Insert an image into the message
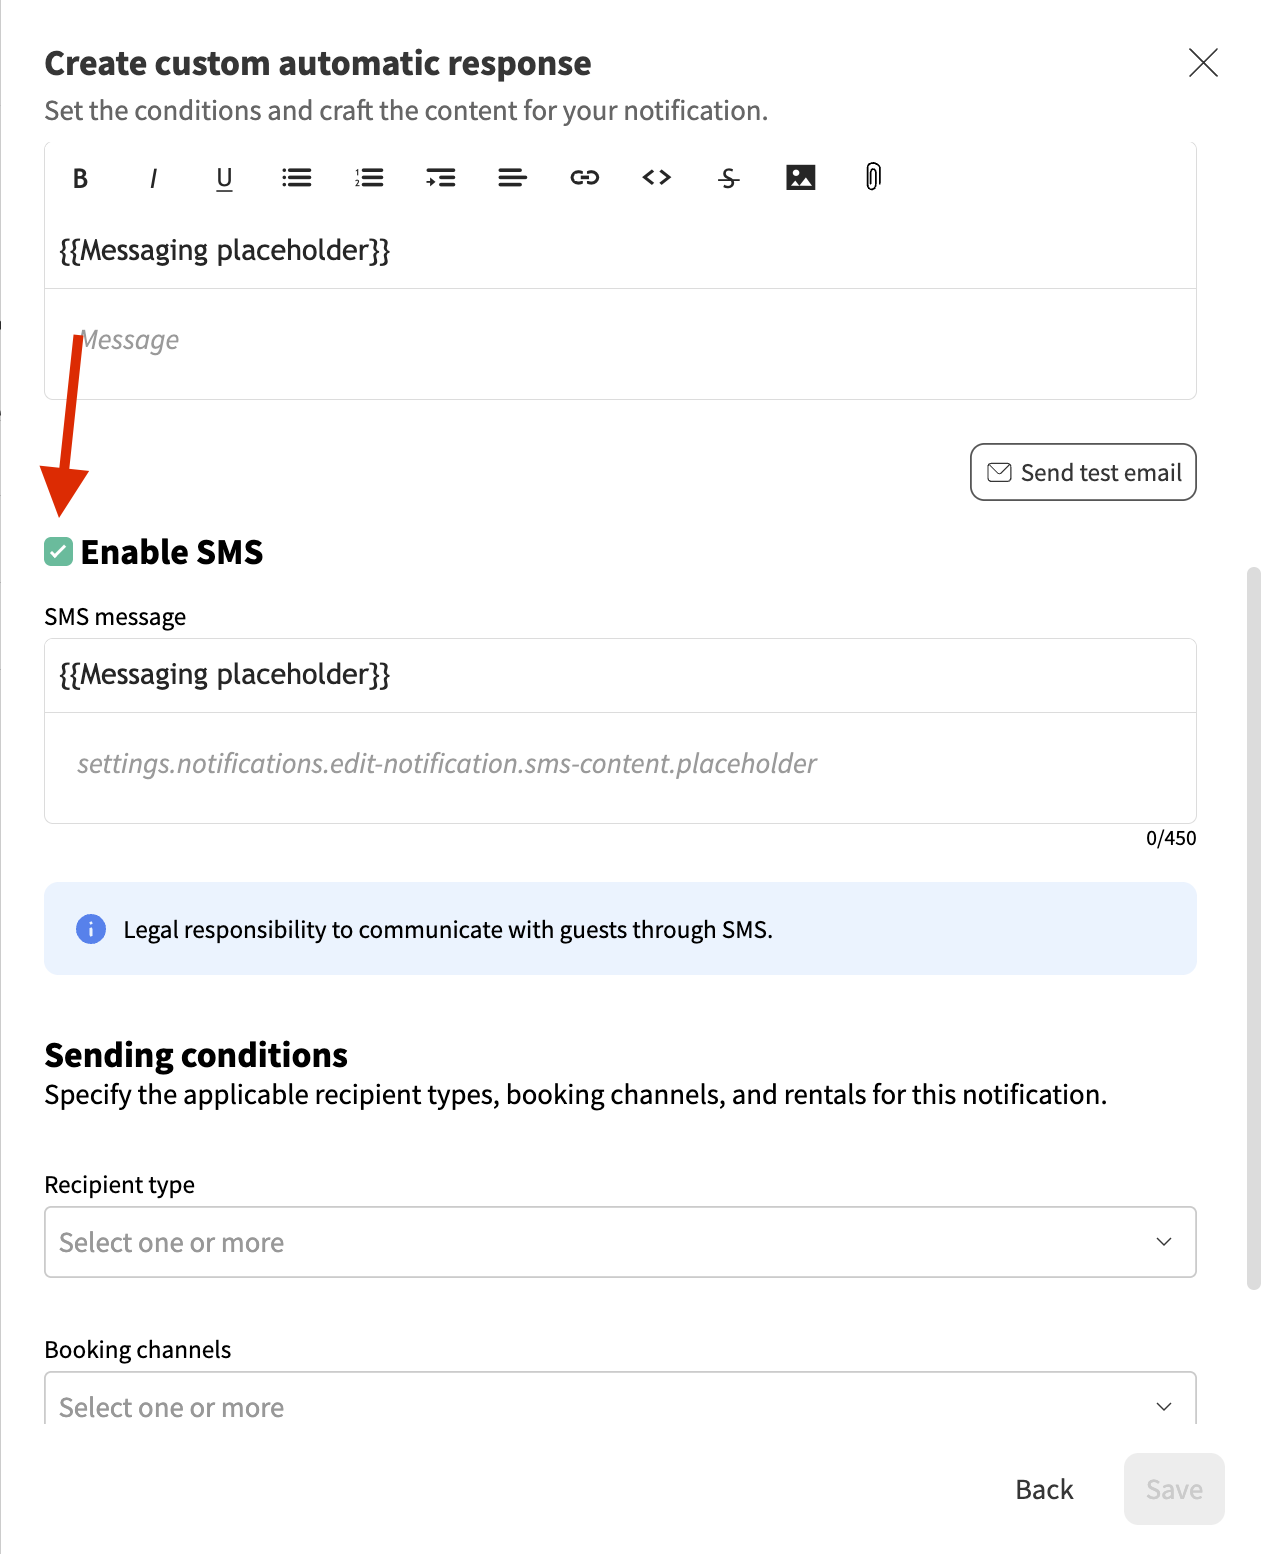Screen dimensions: 1268x1554 click(801, 178)
